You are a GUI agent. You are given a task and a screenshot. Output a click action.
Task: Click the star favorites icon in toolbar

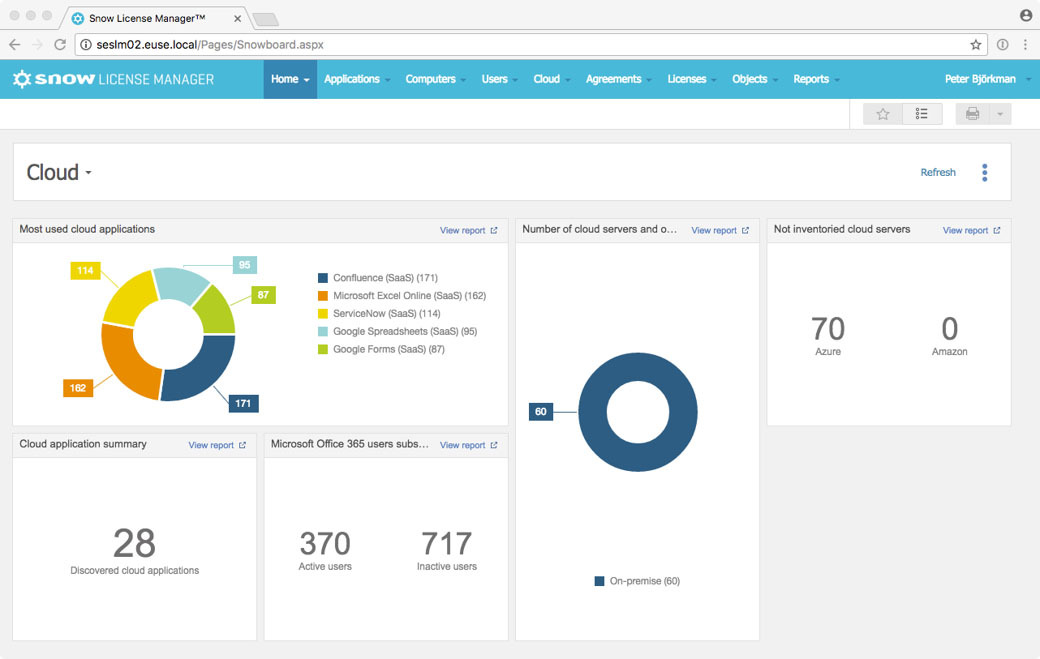(x=883, y=114)
